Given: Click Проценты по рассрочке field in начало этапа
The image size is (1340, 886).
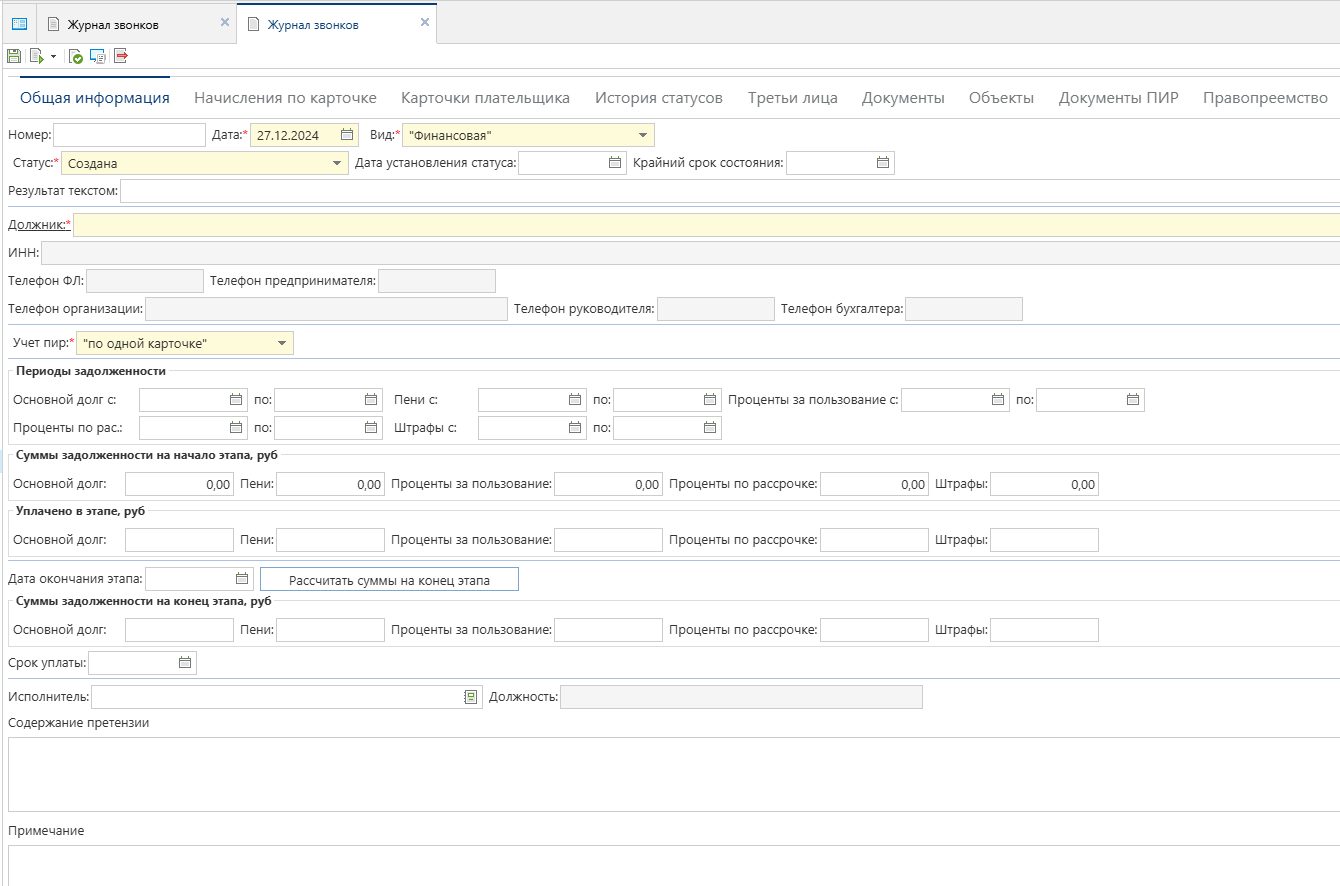Looking at the screenshot, I should [874, 484].
